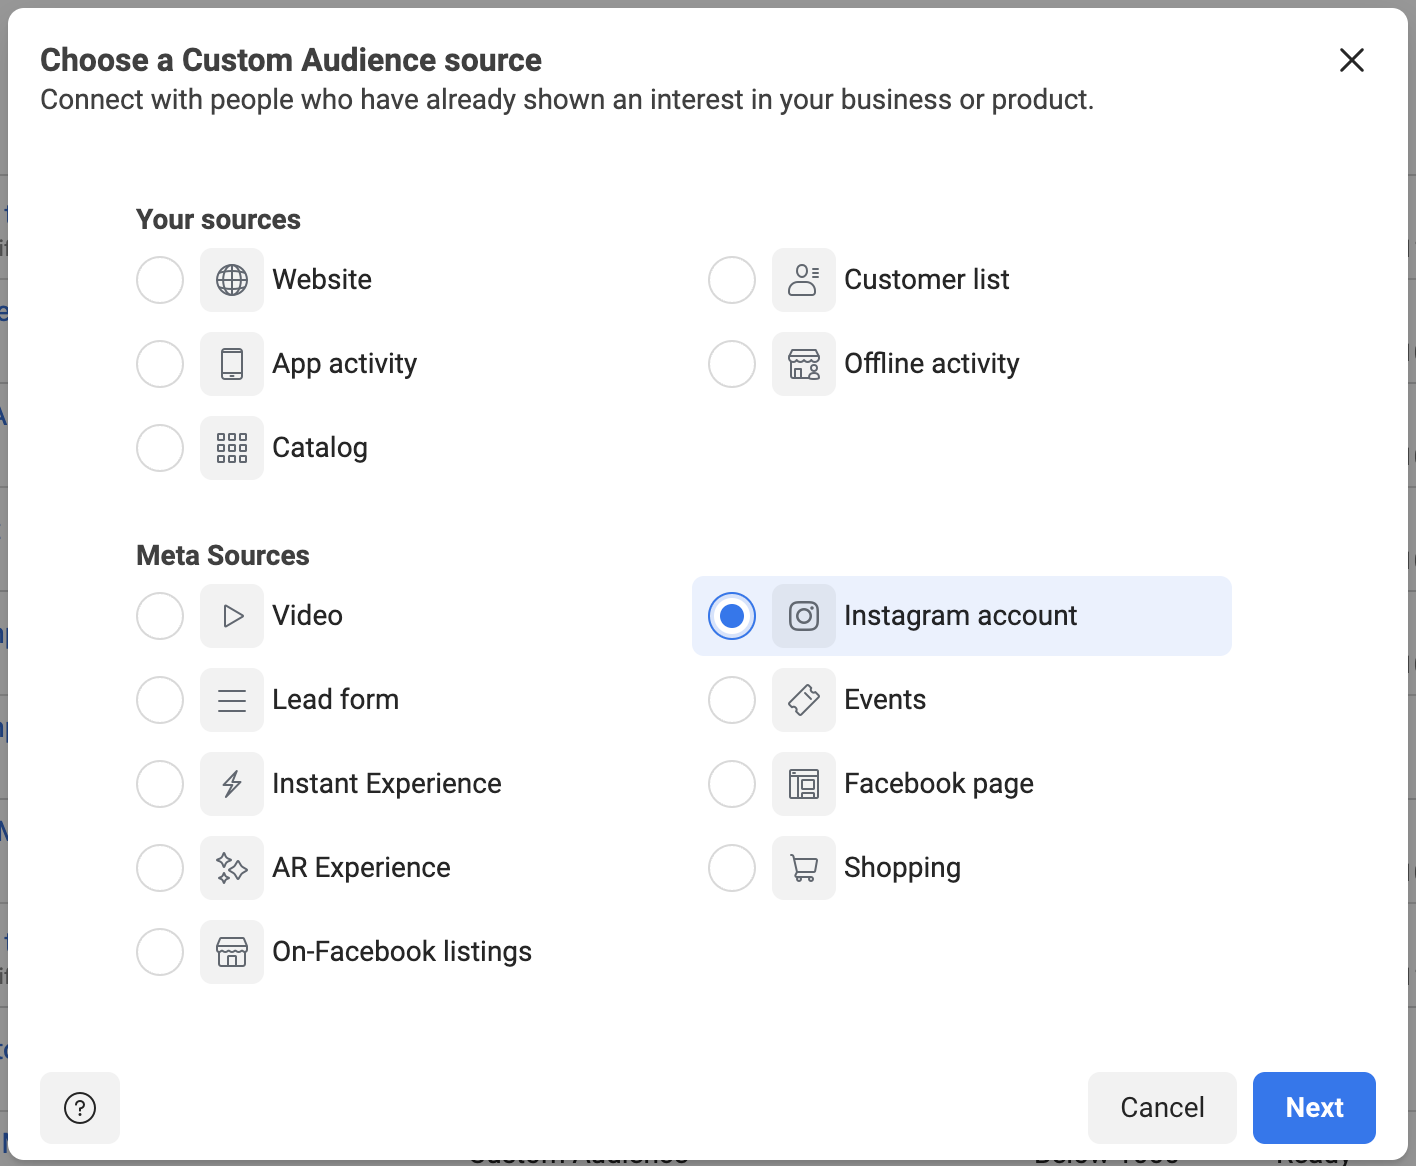
Task: Click the App activity phone icon
Action: pyautogui.click(x=232, y=364)
